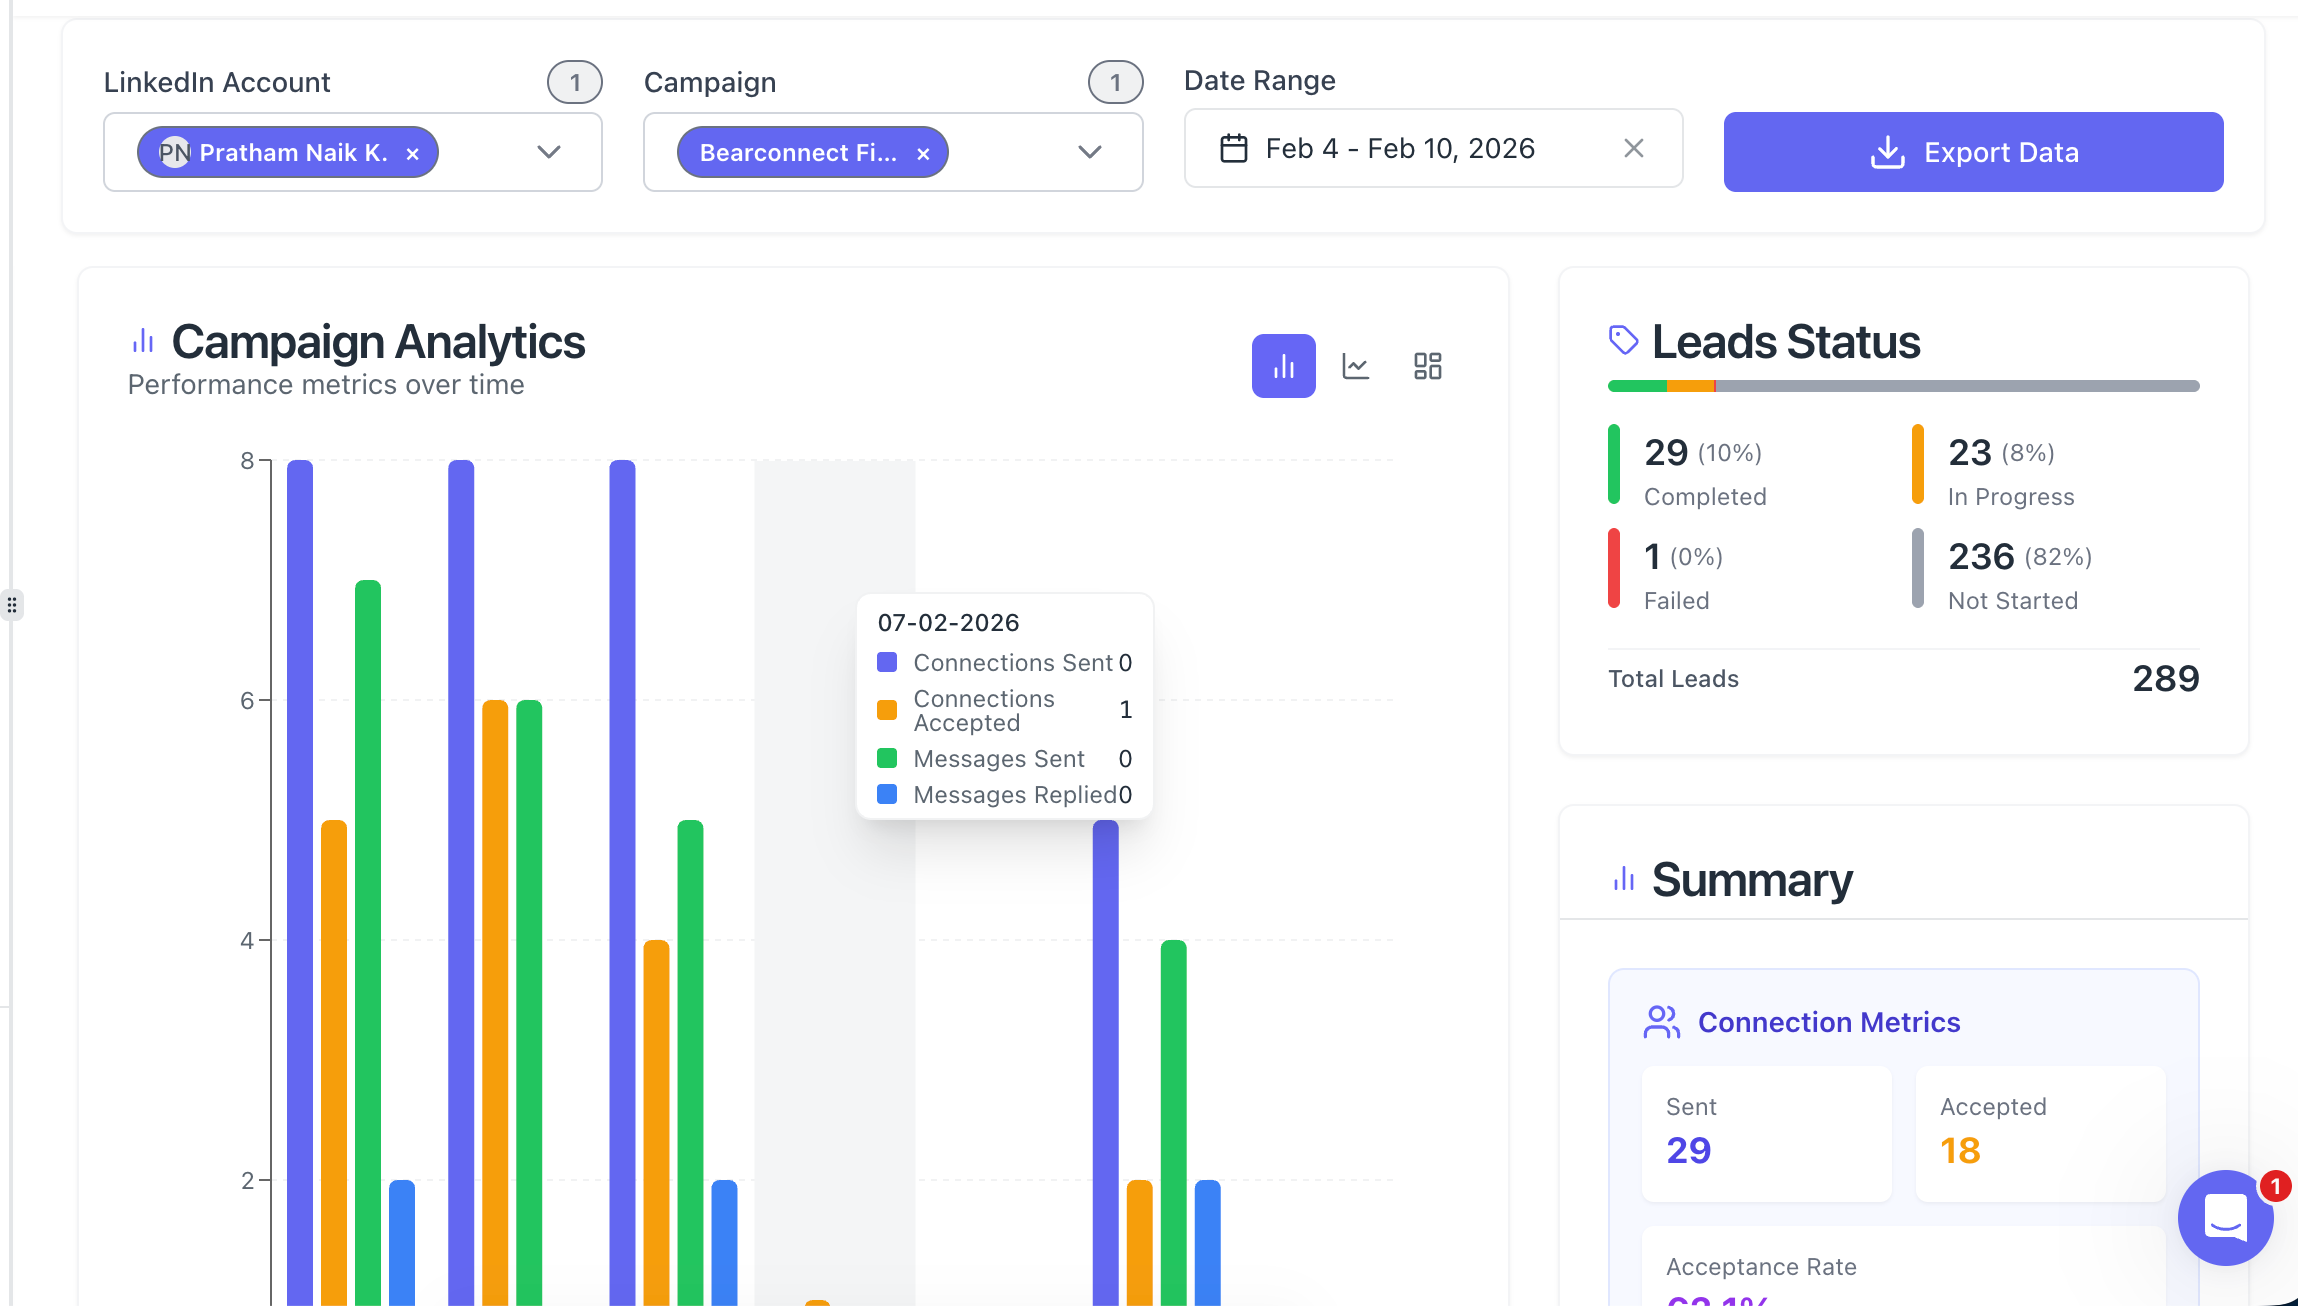Switch to grid cards view
This screenshot has width=2298, height=1306.
(x=1427, y=366)
